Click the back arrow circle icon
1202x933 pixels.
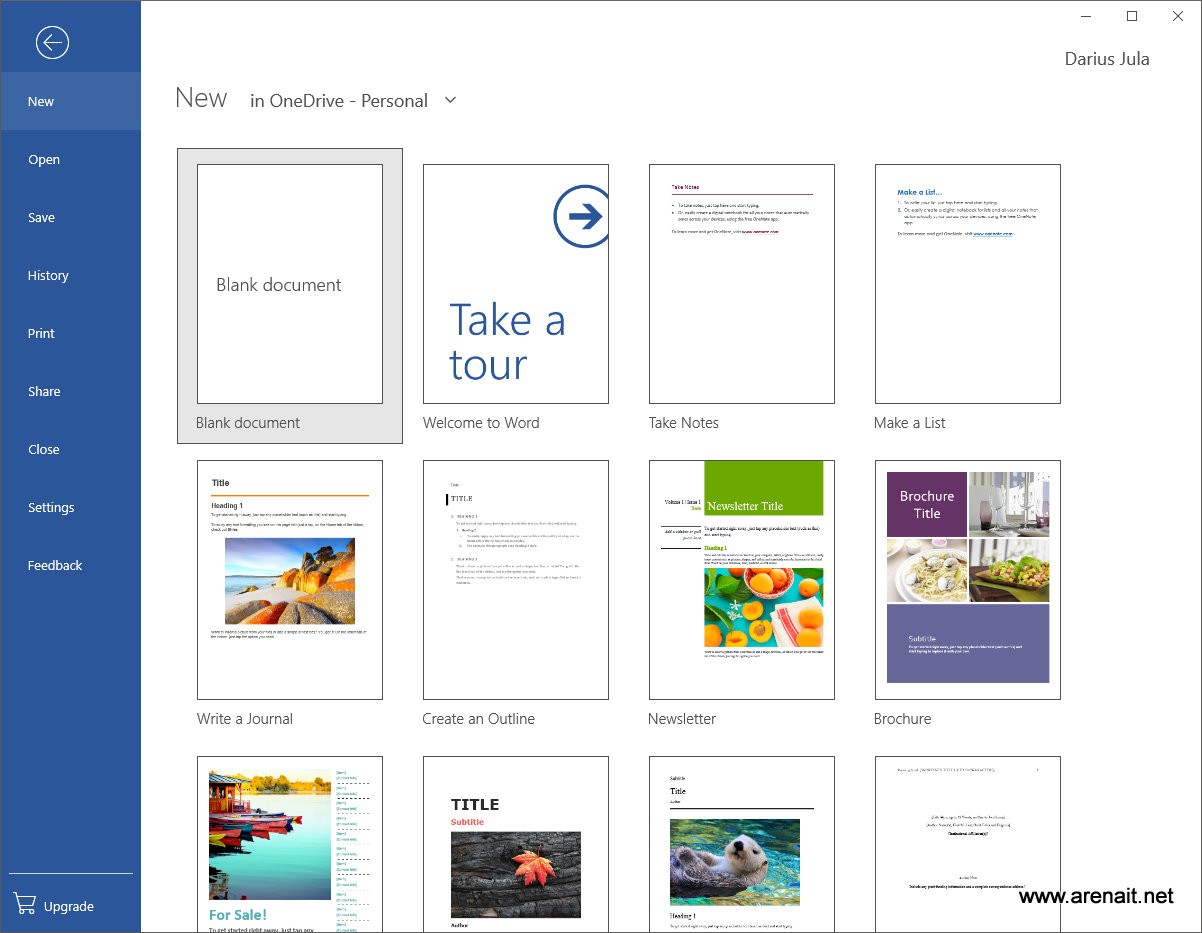pos(52,42)
